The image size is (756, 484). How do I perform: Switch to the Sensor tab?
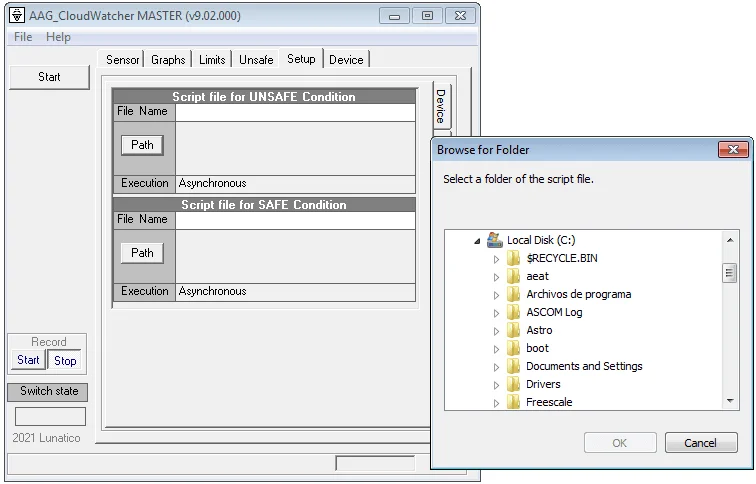click(x=122, y=60)
